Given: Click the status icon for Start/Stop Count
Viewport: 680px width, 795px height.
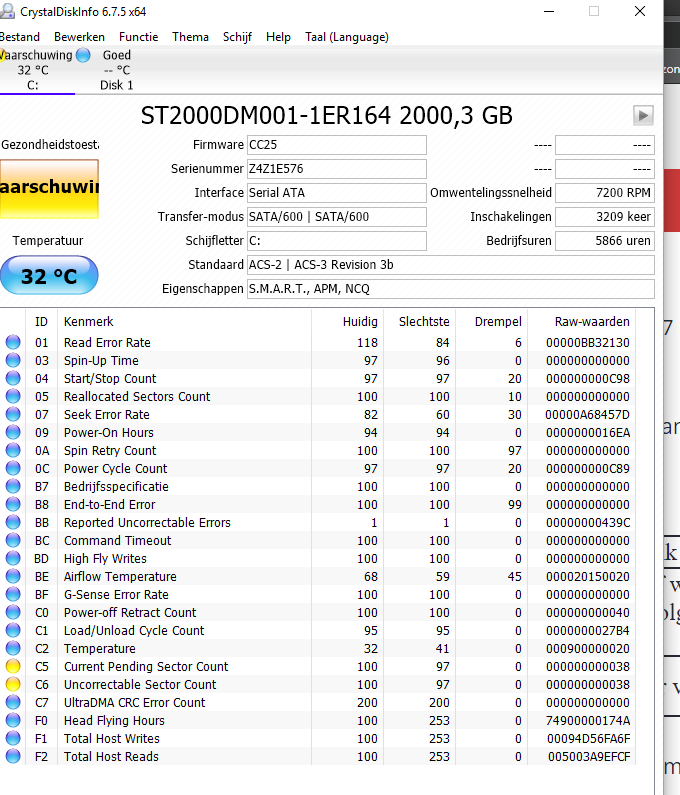Looking at the screenshot, I should click(x=13, y=378).
